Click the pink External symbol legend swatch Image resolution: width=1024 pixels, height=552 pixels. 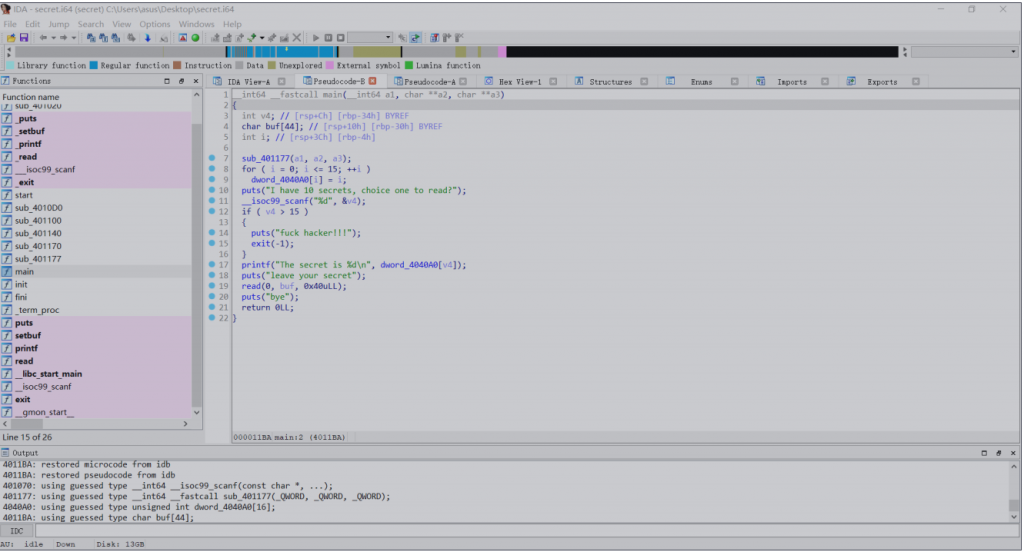pyautogui.click(x=330, y=65)
